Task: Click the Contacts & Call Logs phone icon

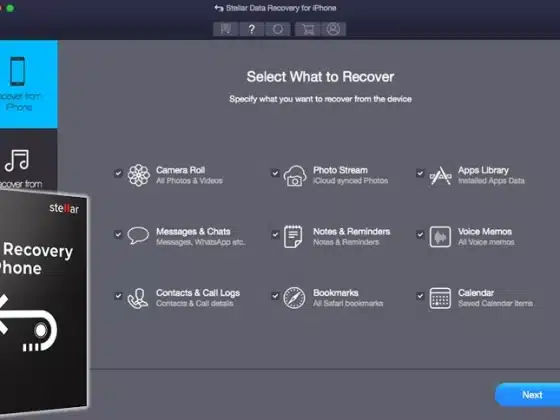Action: 138,299
